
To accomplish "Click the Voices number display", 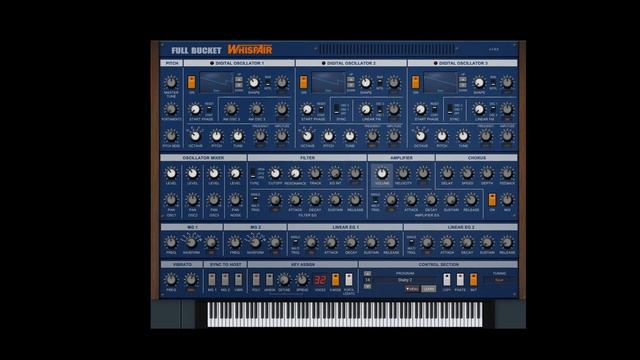I will click(x=320, y=280).
